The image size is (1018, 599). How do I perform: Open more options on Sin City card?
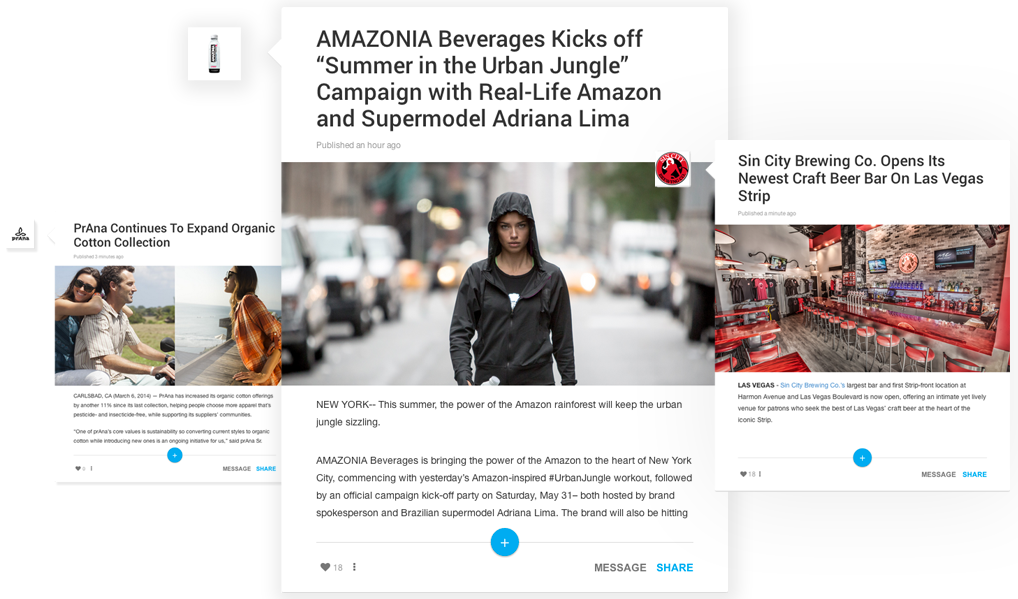760,474
